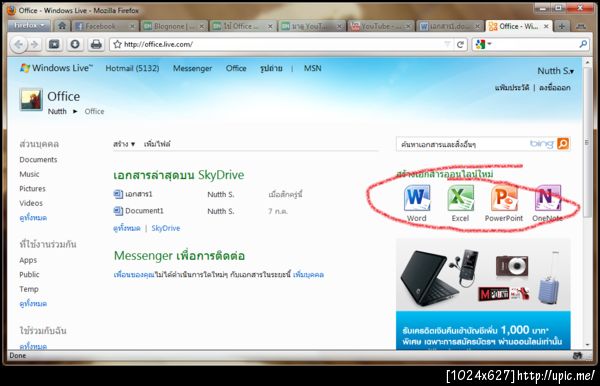Switch to the เอกสาร1.docx tab
The height and width of the screenshot is (386, 600).
pos(449,26)
